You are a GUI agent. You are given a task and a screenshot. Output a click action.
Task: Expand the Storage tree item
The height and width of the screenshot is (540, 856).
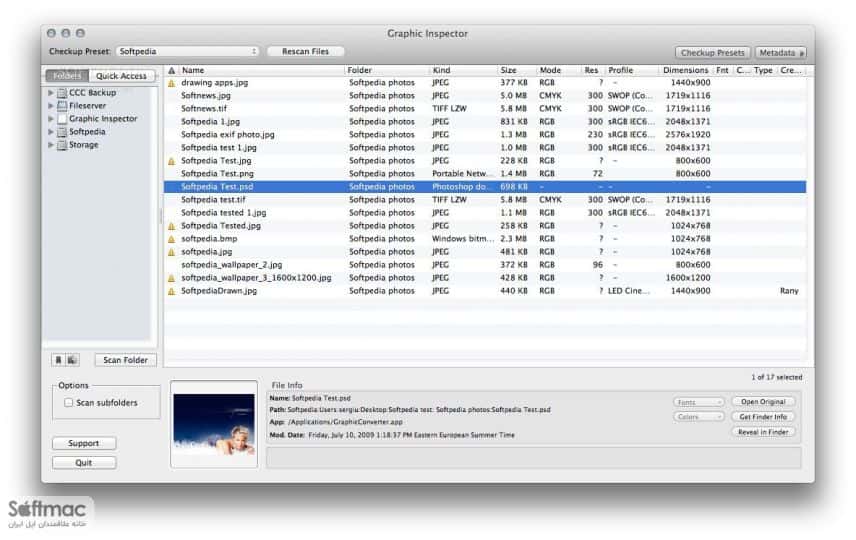tap(51, 145)
